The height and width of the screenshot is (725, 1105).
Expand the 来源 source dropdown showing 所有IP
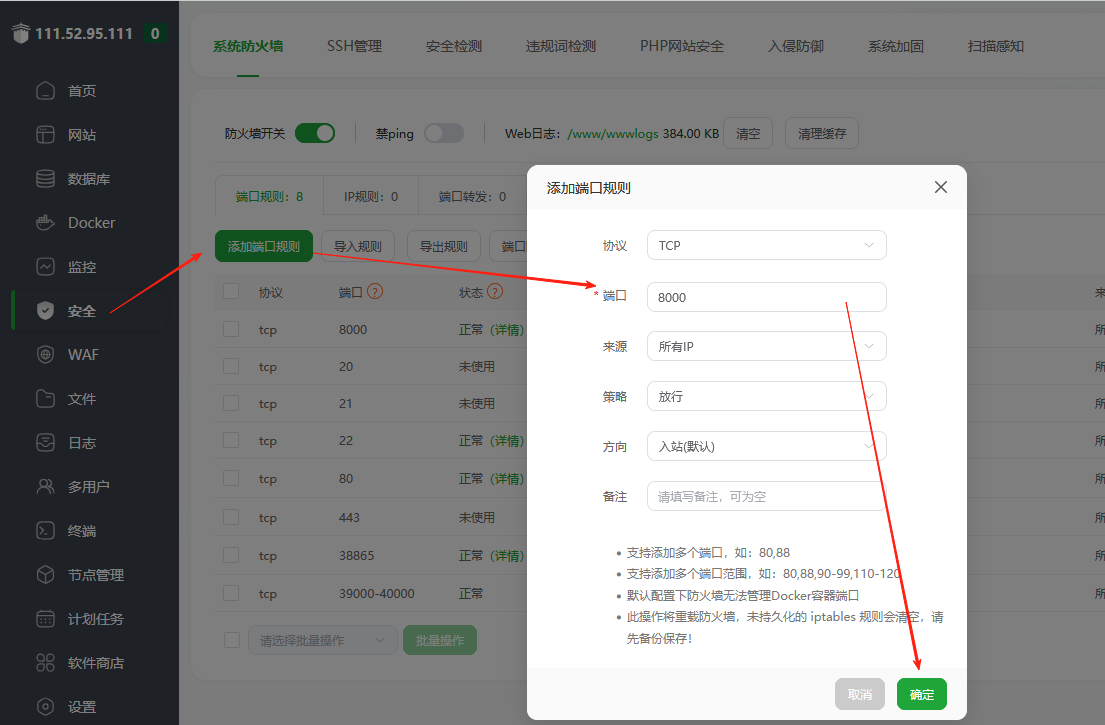click(x=766, y=345)
